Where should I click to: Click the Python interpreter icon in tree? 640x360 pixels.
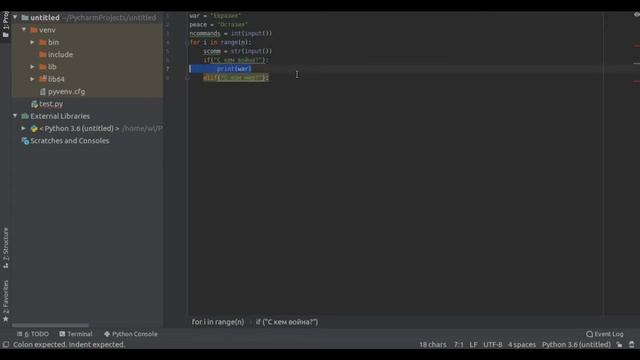pyautogui.click(x=34, y=129)
